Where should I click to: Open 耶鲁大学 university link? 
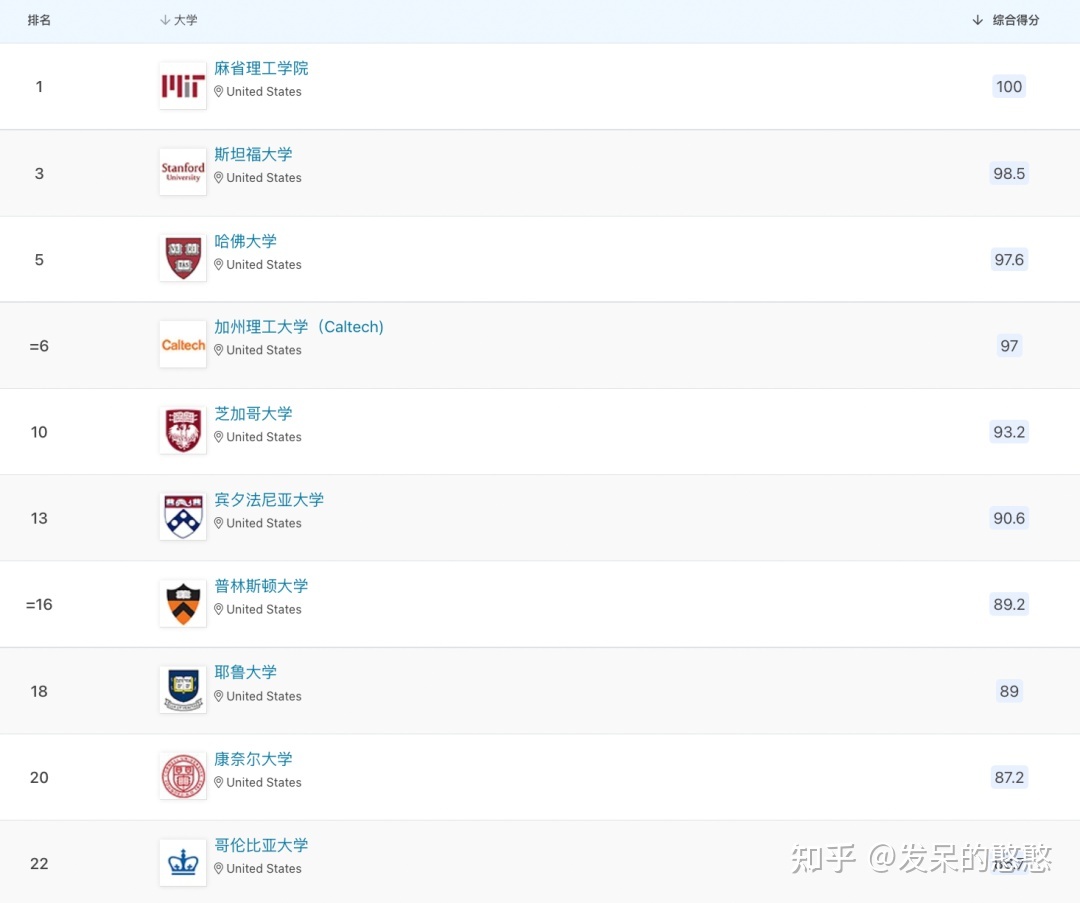coord(245,672)
